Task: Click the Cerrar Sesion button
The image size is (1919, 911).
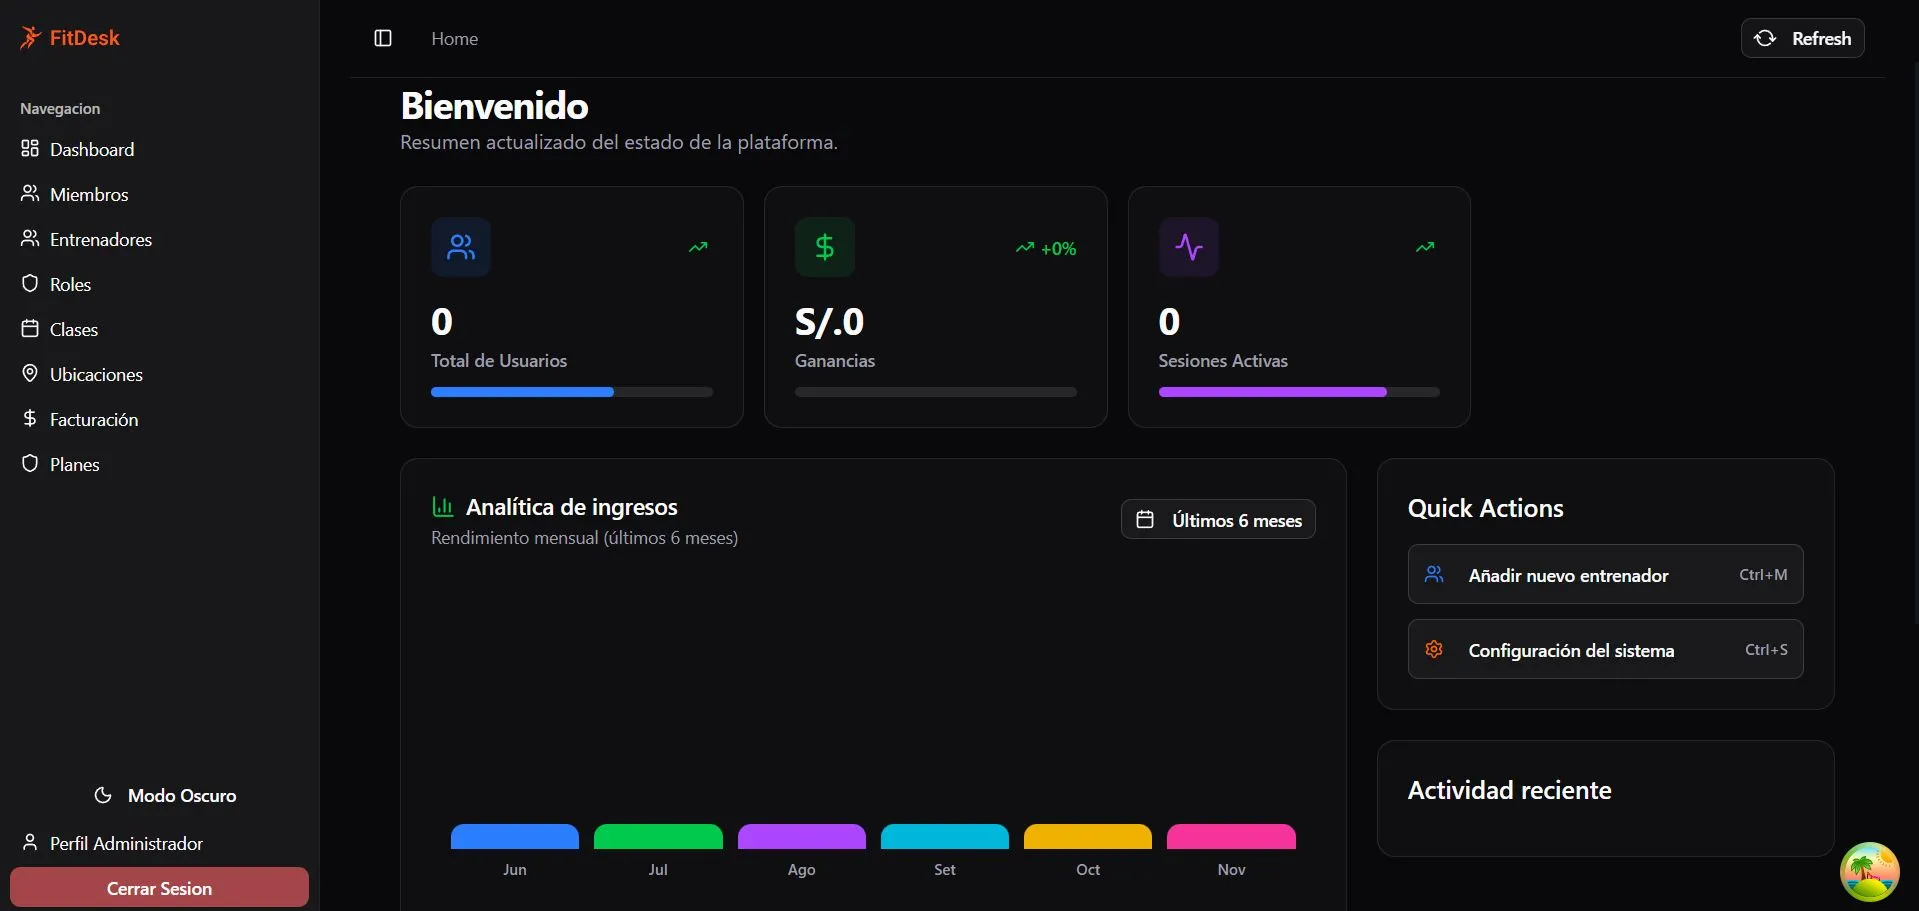Action: point(159,888)
